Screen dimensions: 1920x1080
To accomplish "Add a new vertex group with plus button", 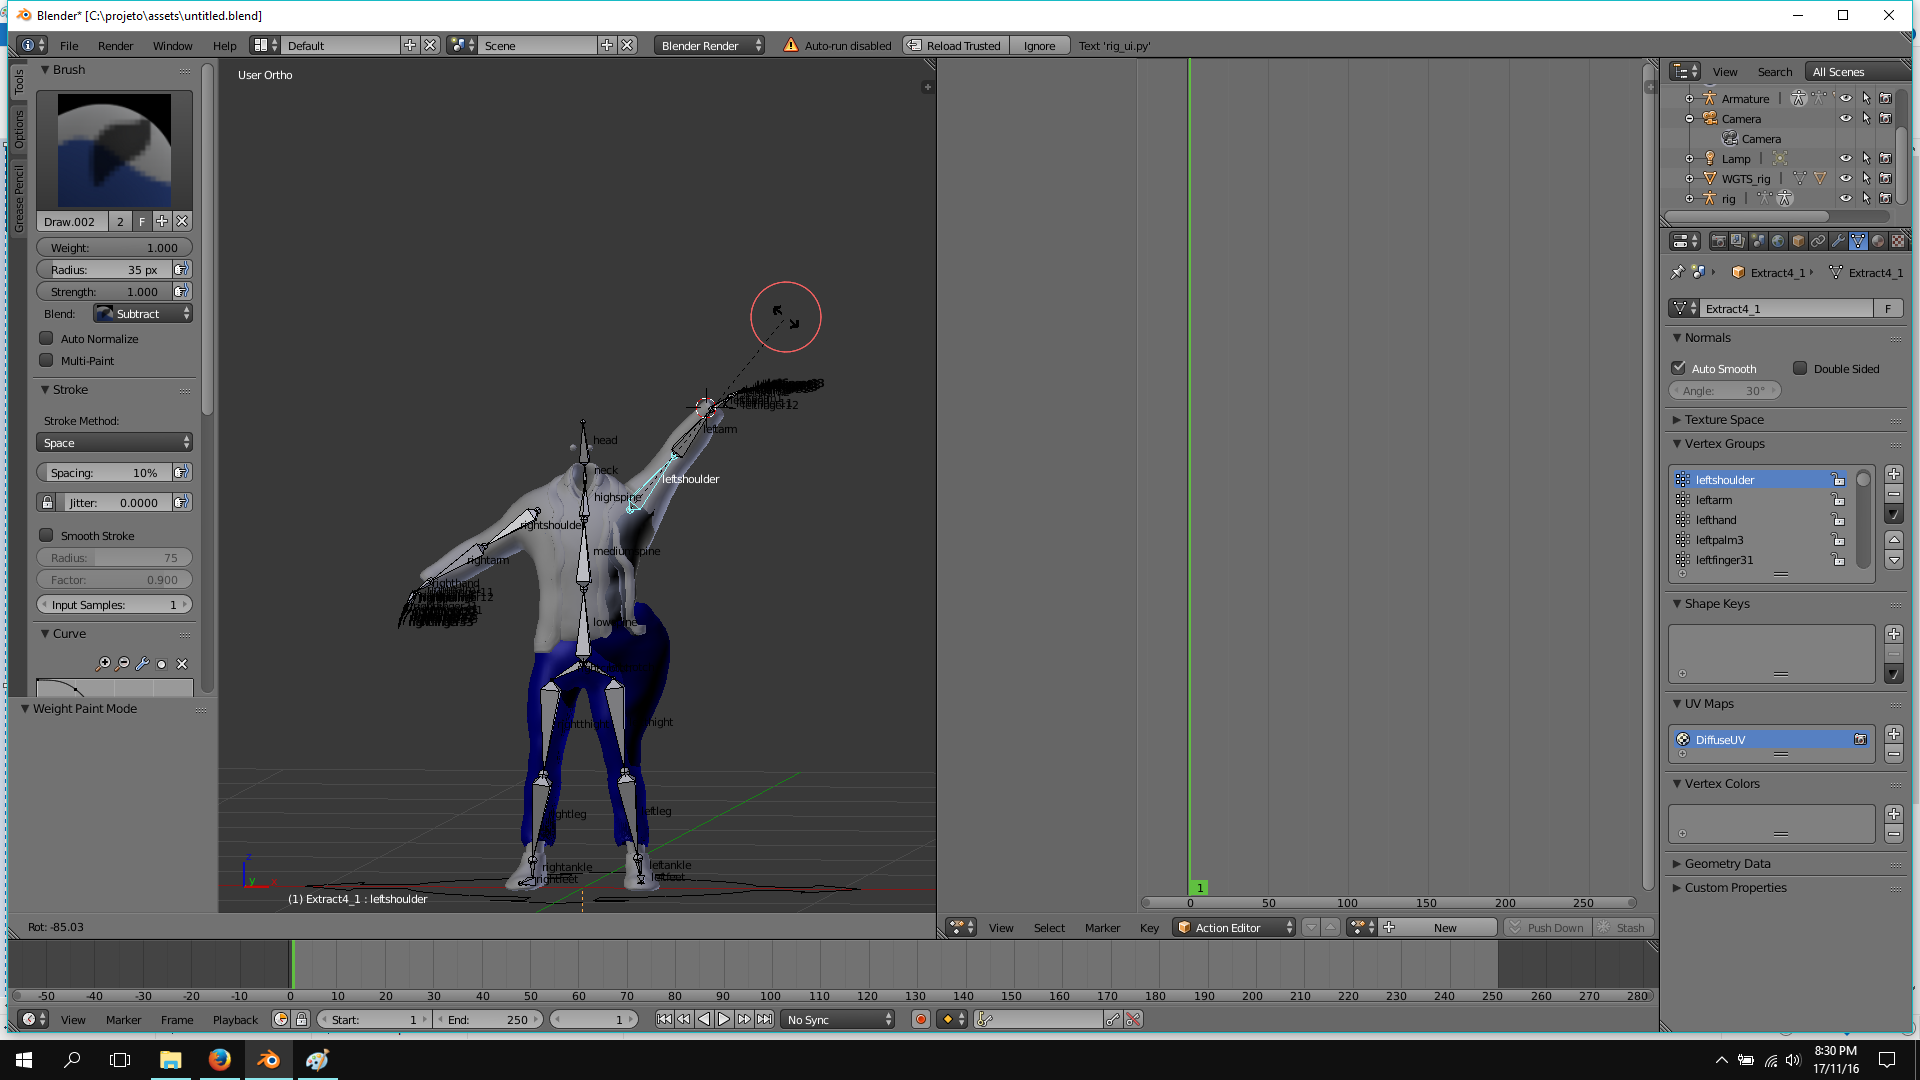I will 1894,474.
